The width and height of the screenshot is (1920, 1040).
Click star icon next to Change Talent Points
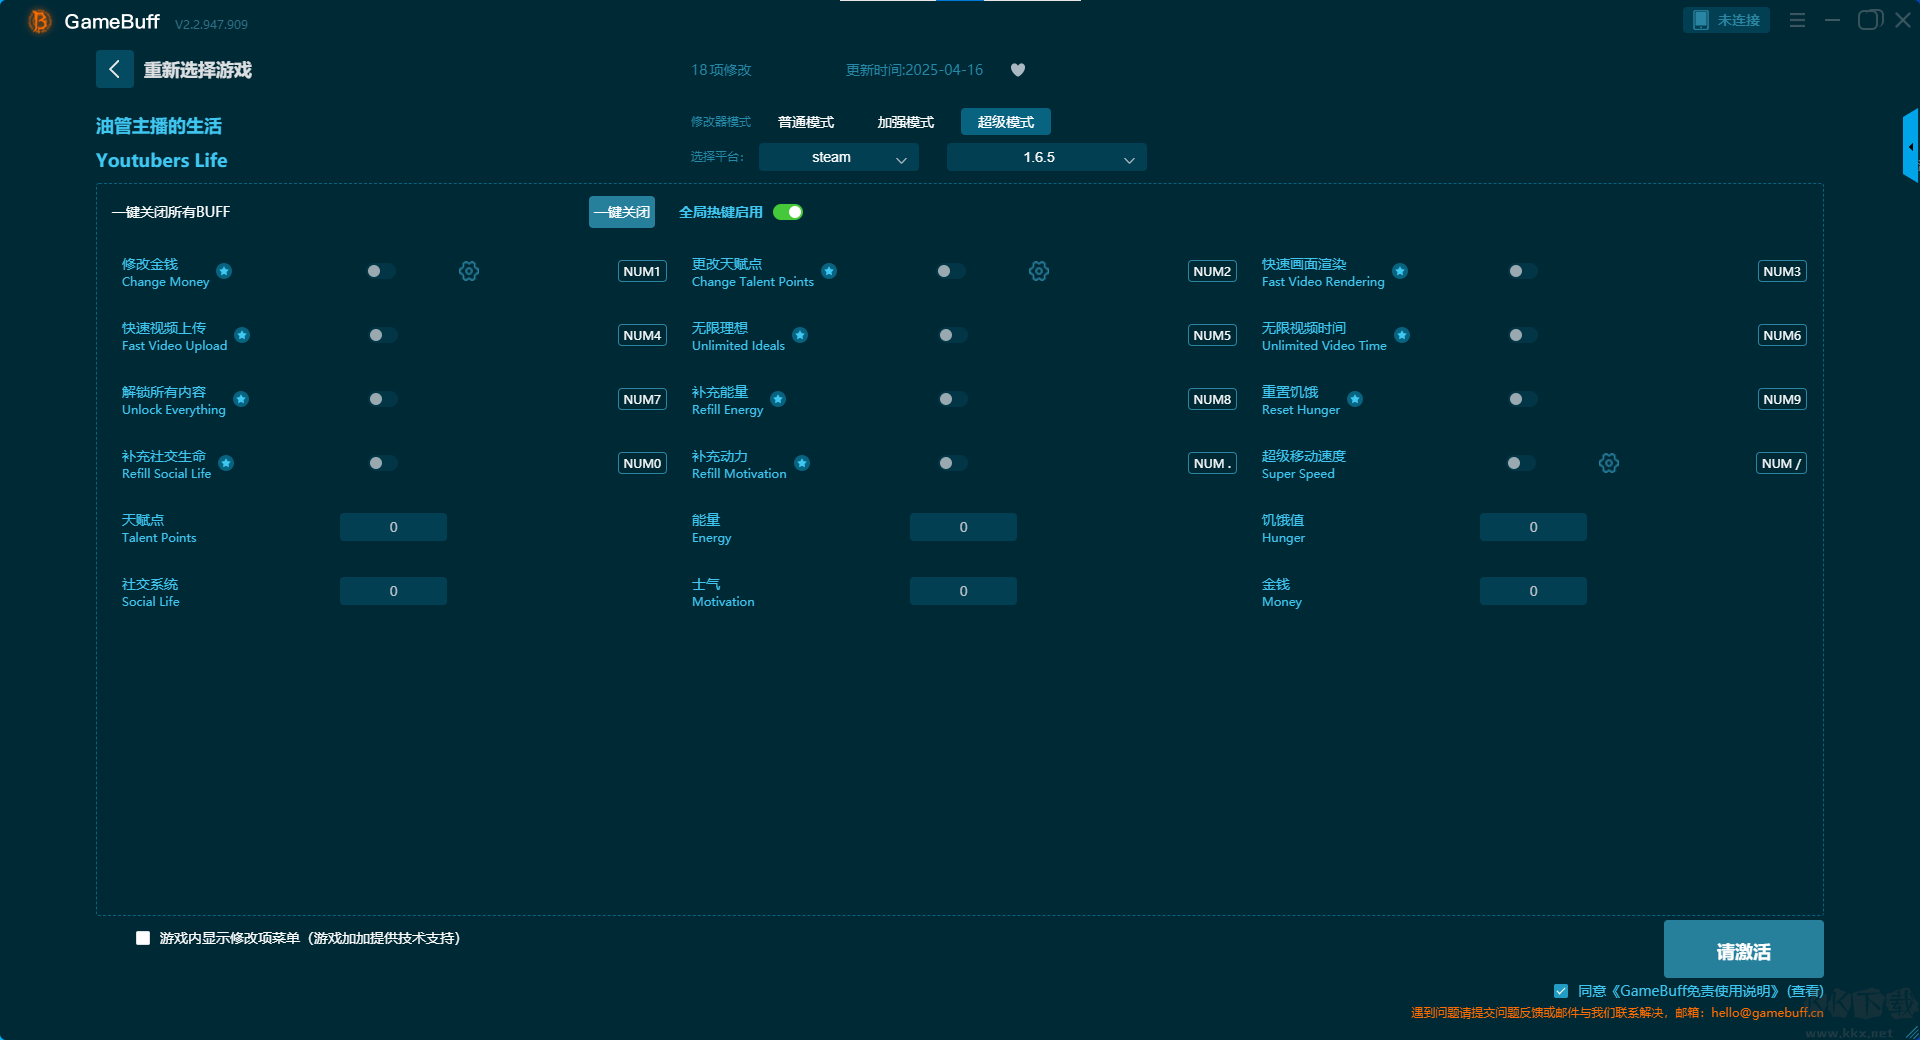[829, 271]
